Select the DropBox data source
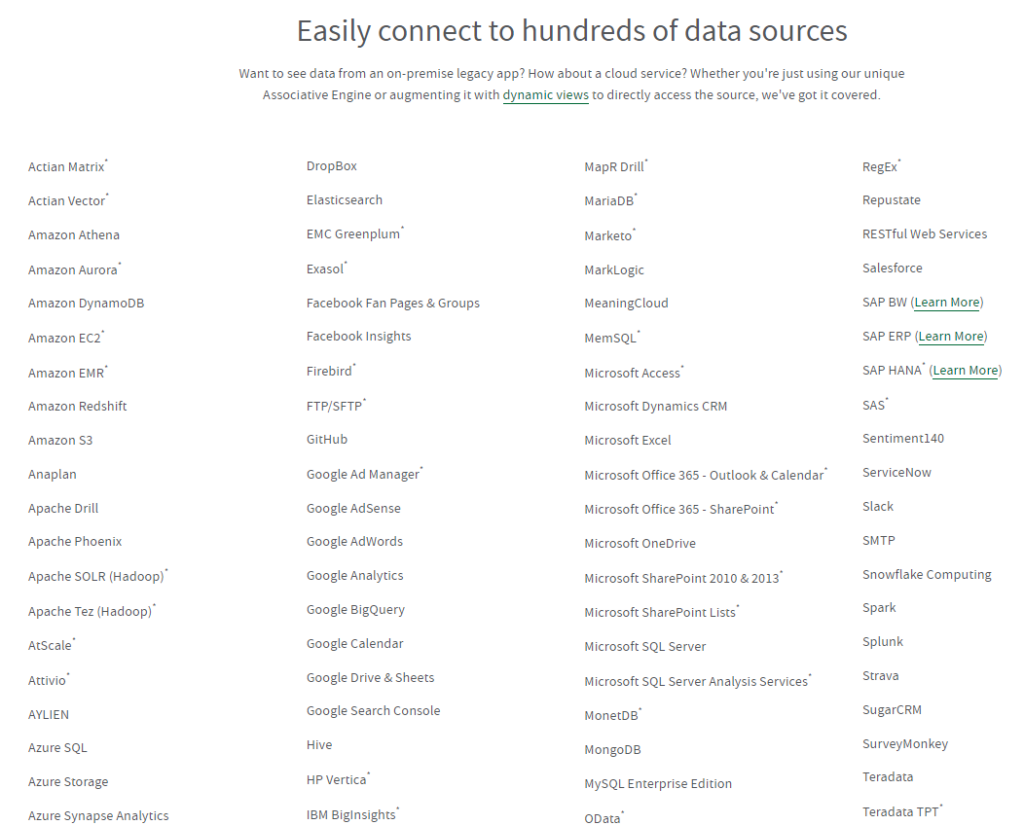The height and width of the screenshot is (825, 1024). 331,167
